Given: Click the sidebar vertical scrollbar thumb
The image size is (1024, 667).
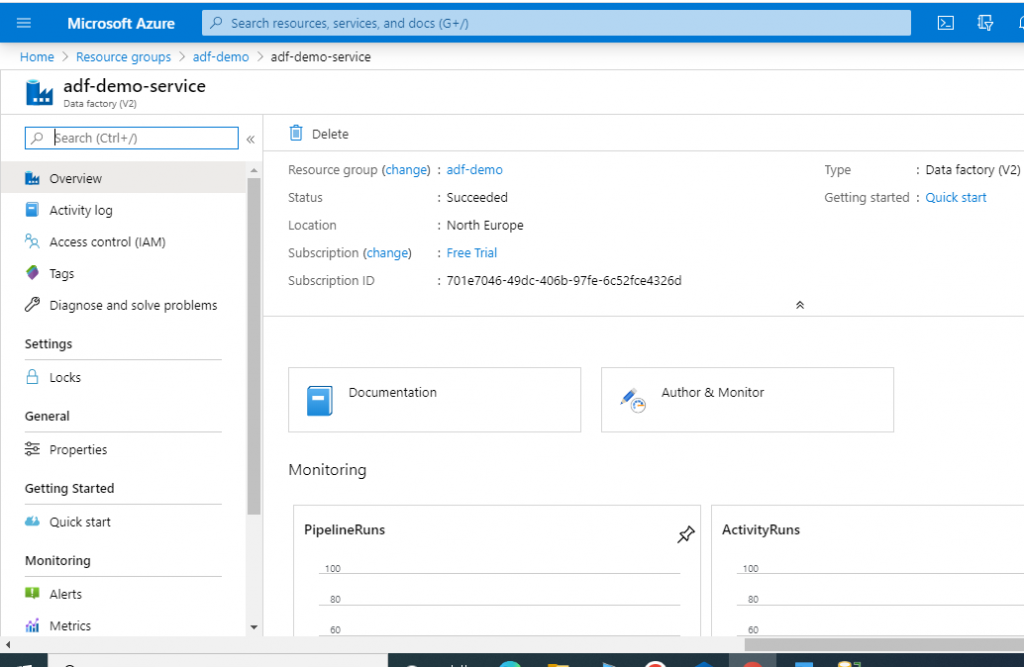Looking at the screenshot, I should click(x=254, y=346).
